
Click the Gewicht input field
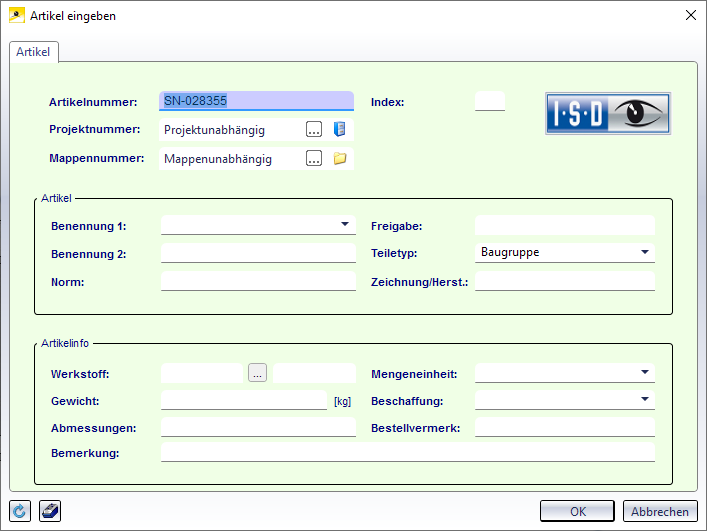pos(244,400)
